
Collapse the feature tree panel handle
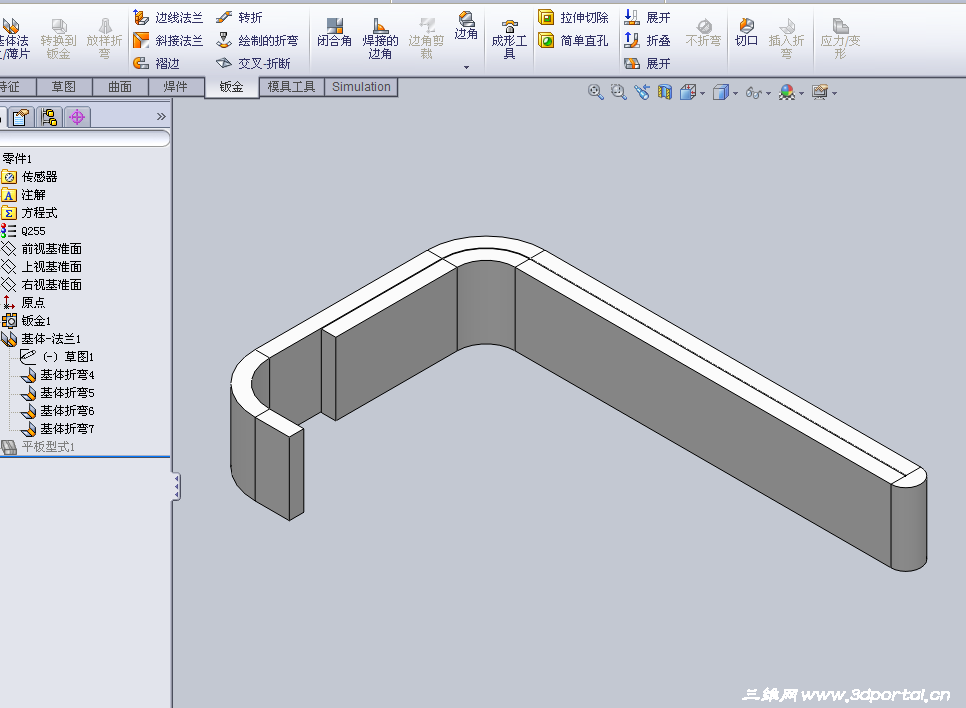click(176, 487)
